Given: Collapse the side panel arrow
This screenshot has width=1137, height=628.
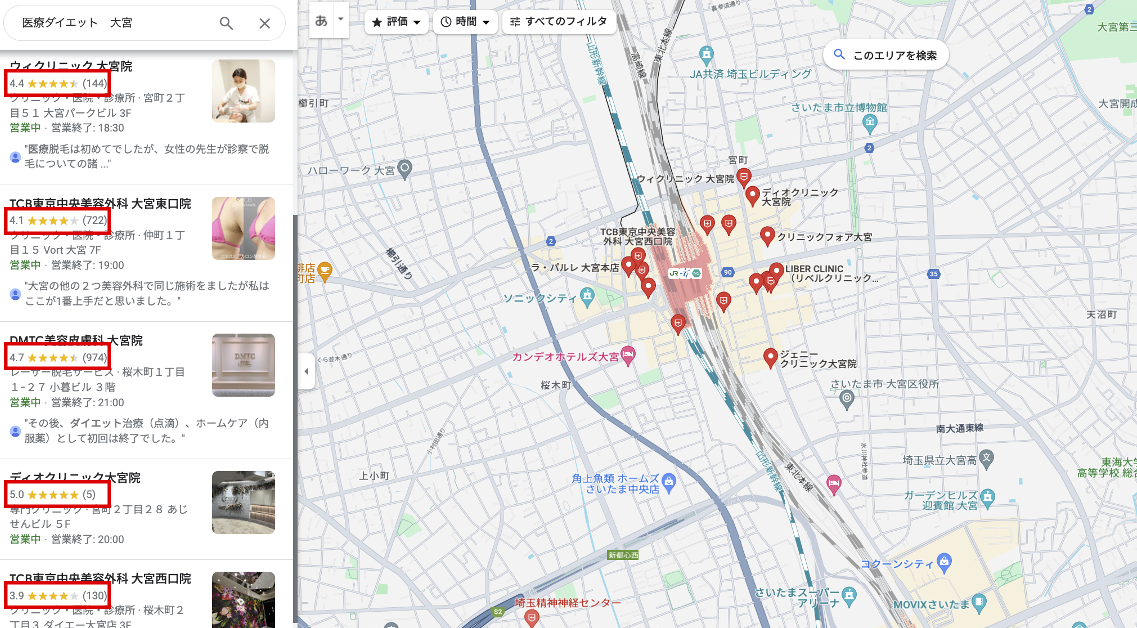Looking at the screenshot, I should coord(306,371).
